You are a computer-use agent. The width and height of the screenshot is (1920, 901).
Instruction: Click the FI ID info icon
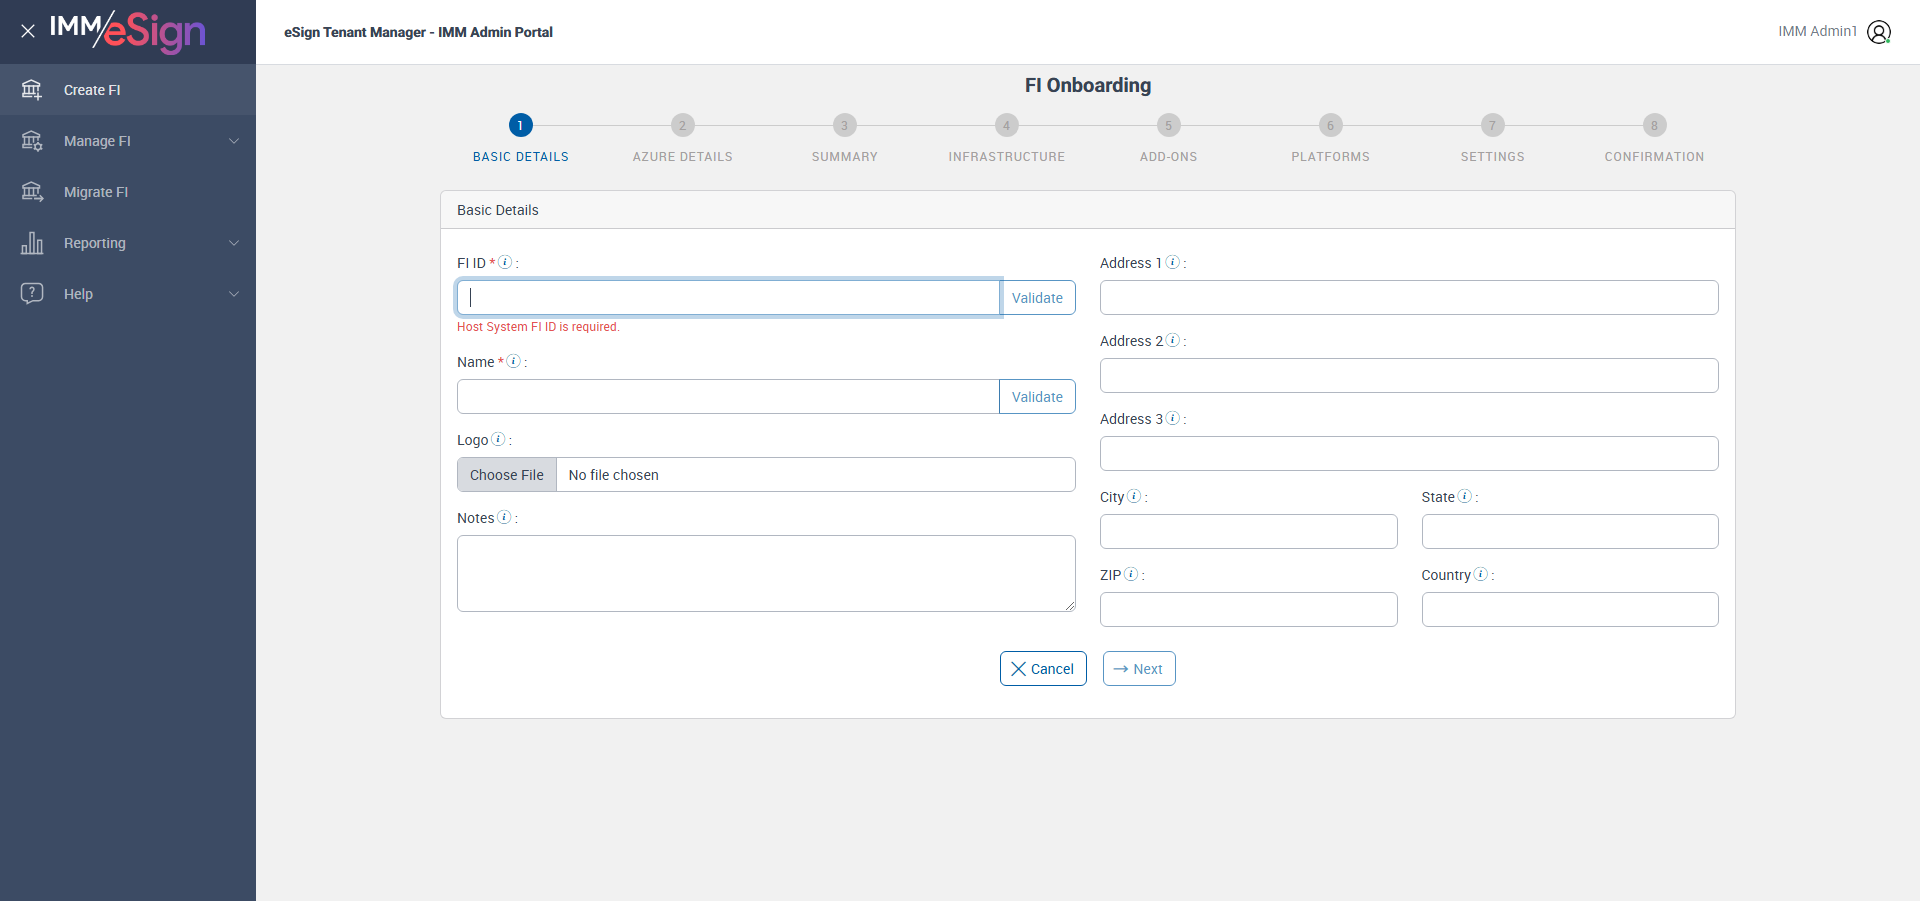tap(505, 262)
